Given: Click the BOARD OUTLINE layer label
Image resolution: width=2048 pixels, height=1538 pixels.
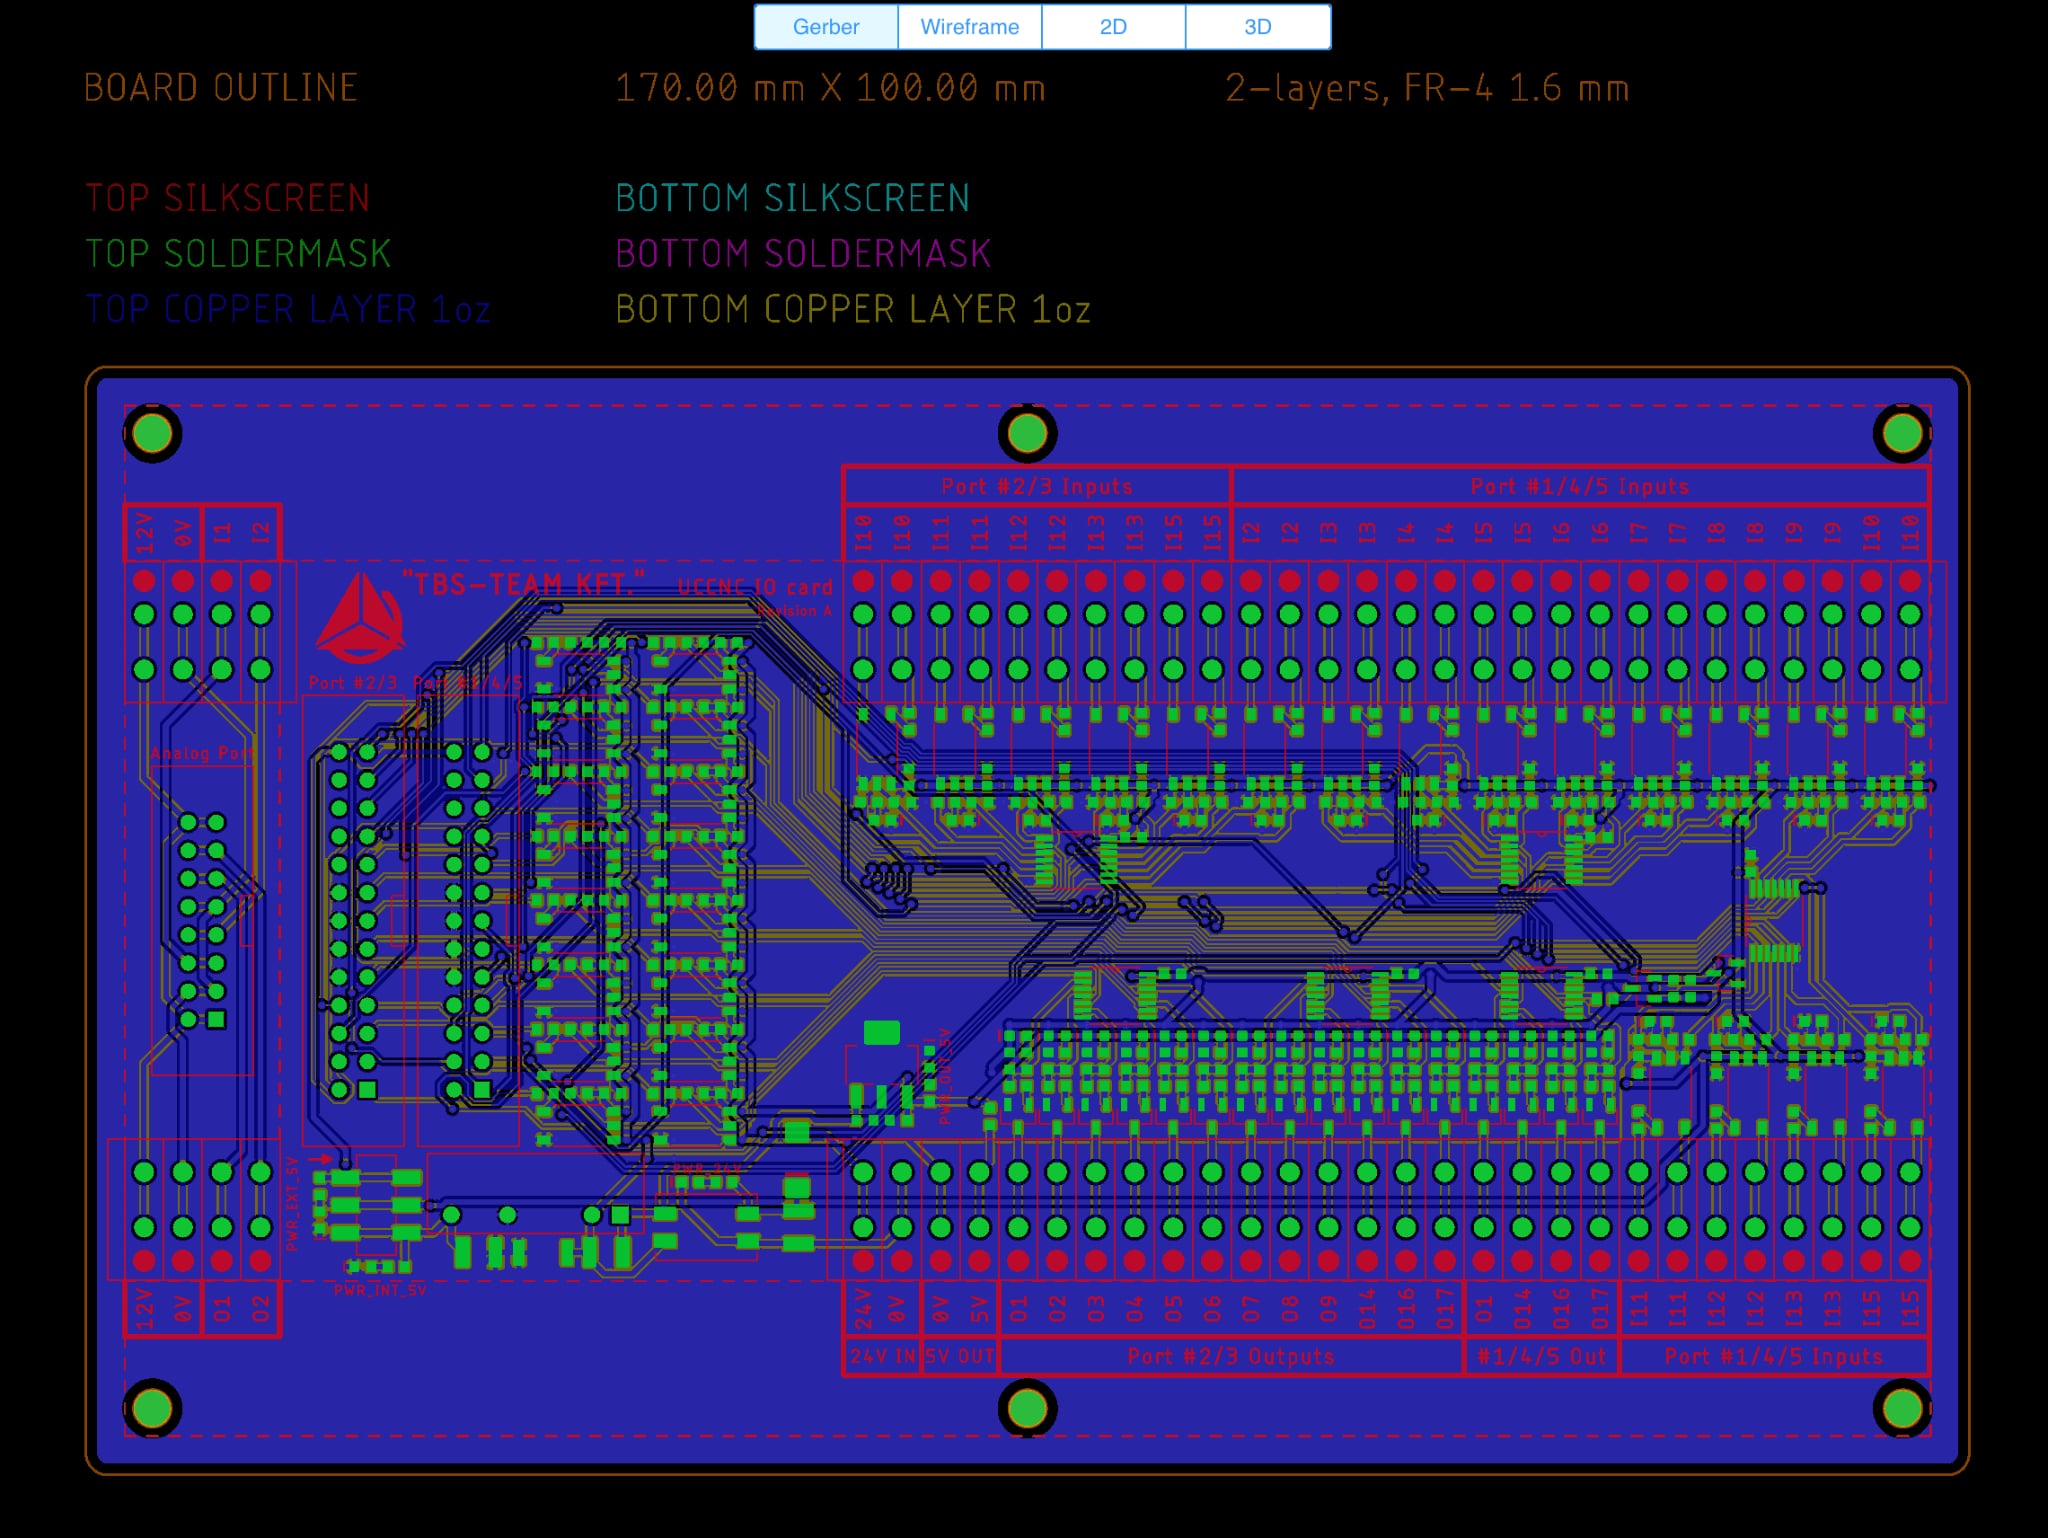Looking at the screenshot, I should point(220,88).
